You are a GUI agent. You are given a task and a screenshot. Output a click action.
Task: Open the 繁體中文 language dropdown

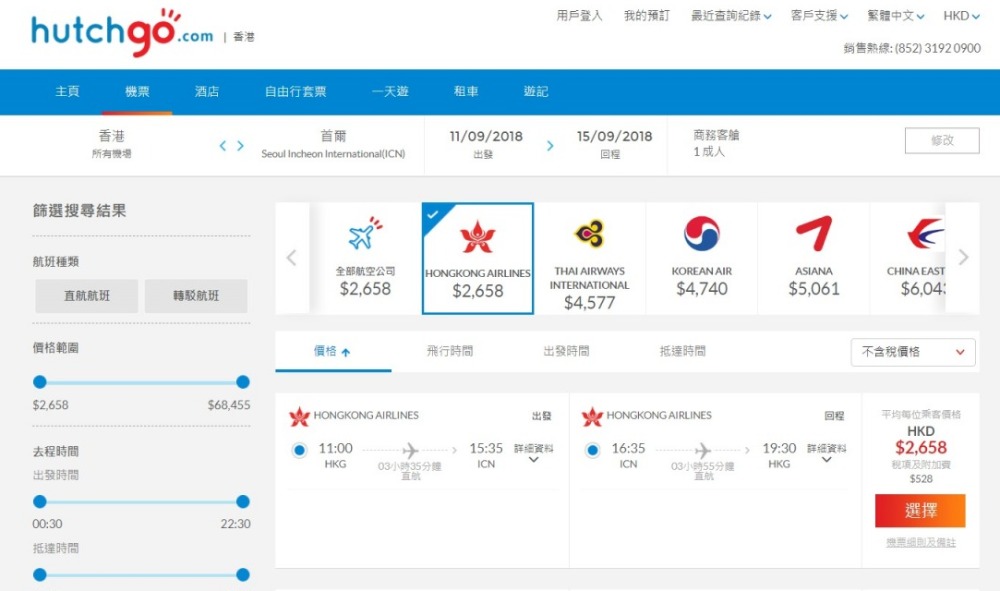896,16
